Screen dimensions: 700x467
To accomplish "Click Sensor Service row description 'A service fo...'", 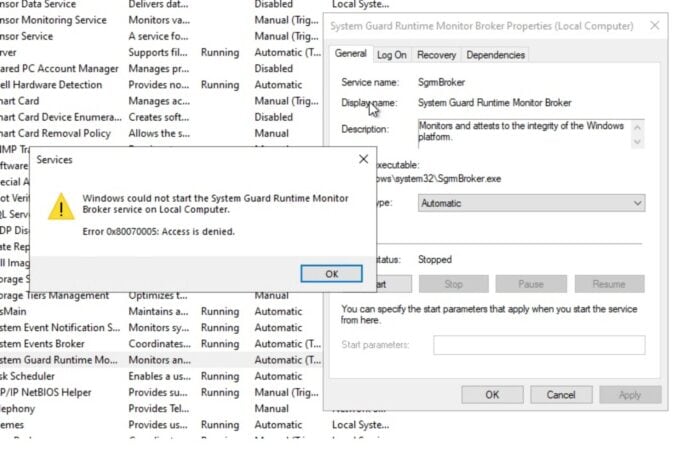I will coord(158,36).
